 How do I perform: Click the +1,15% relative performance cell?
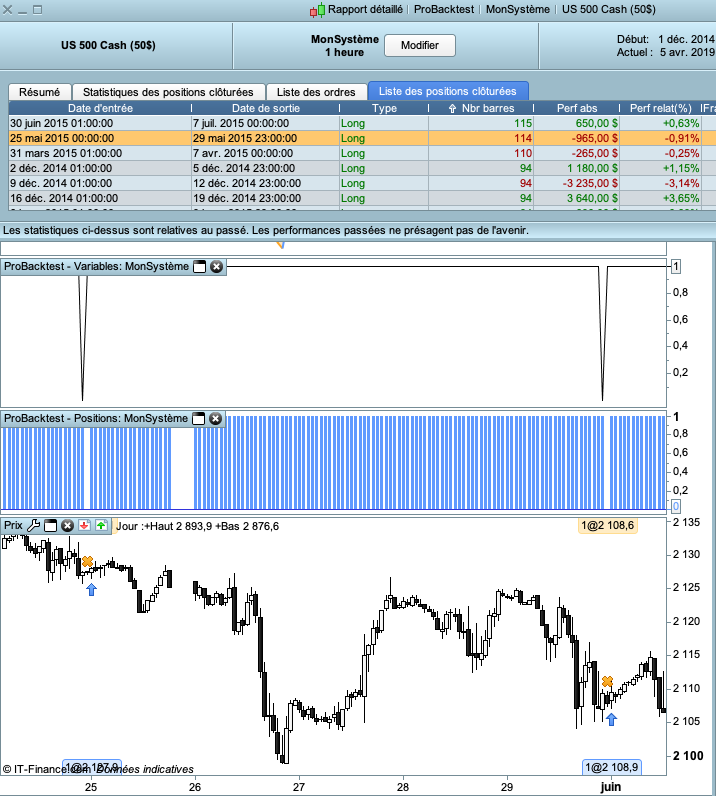[661, 168]
